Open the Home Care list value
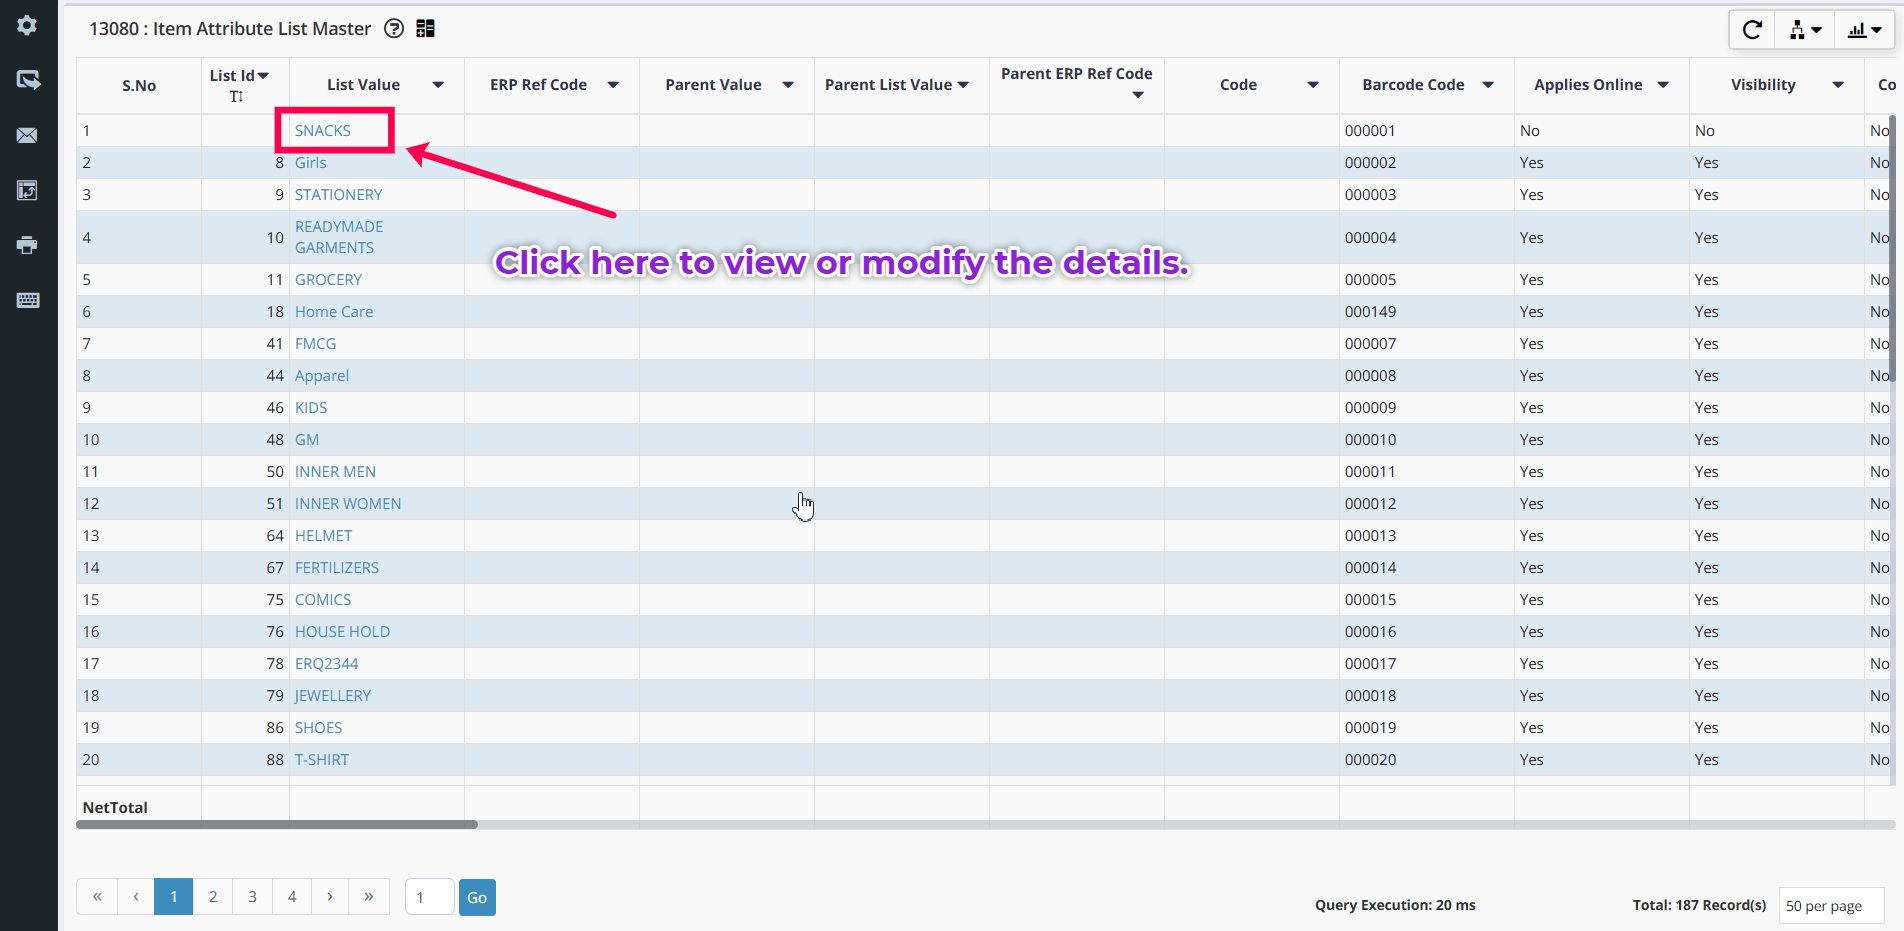 [x=334, y=312]
